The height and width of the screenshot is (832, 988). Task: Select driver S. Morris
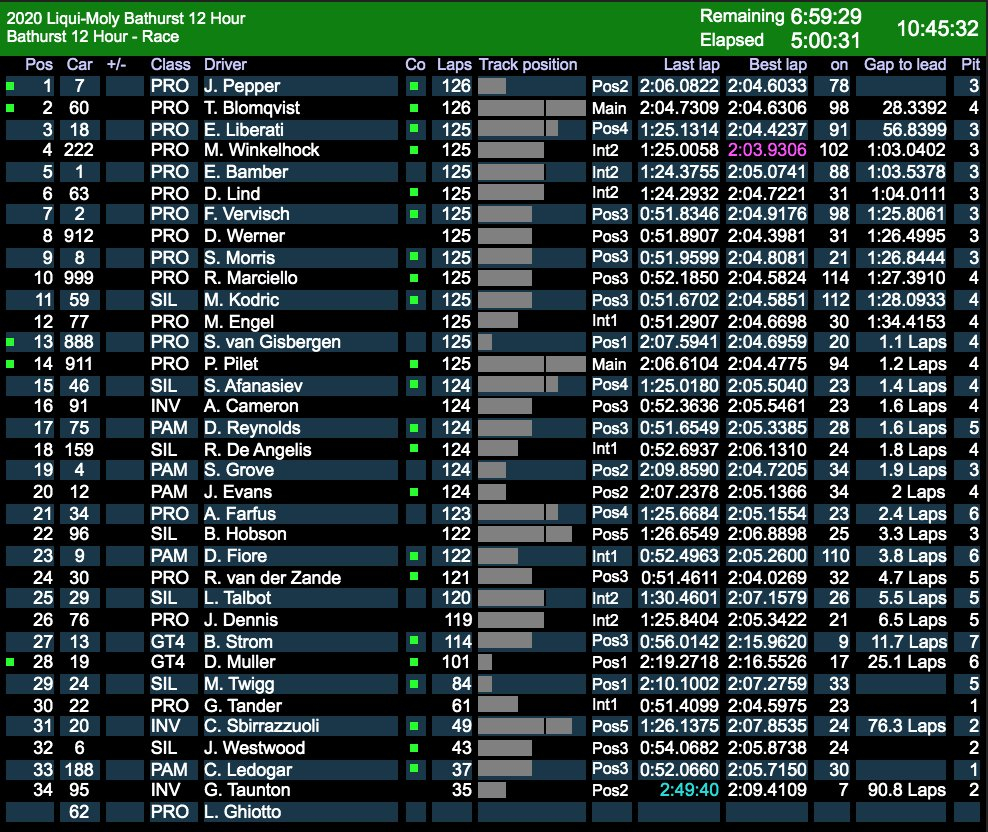pos(239,257)
